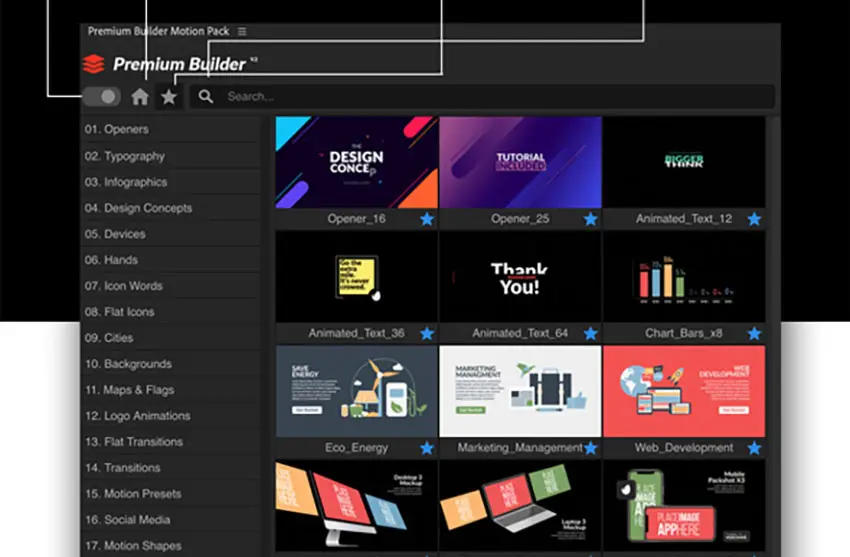Select the Mobile Packshot X3 thumbnail
The image size is (850, 557).
click(684, 506)
